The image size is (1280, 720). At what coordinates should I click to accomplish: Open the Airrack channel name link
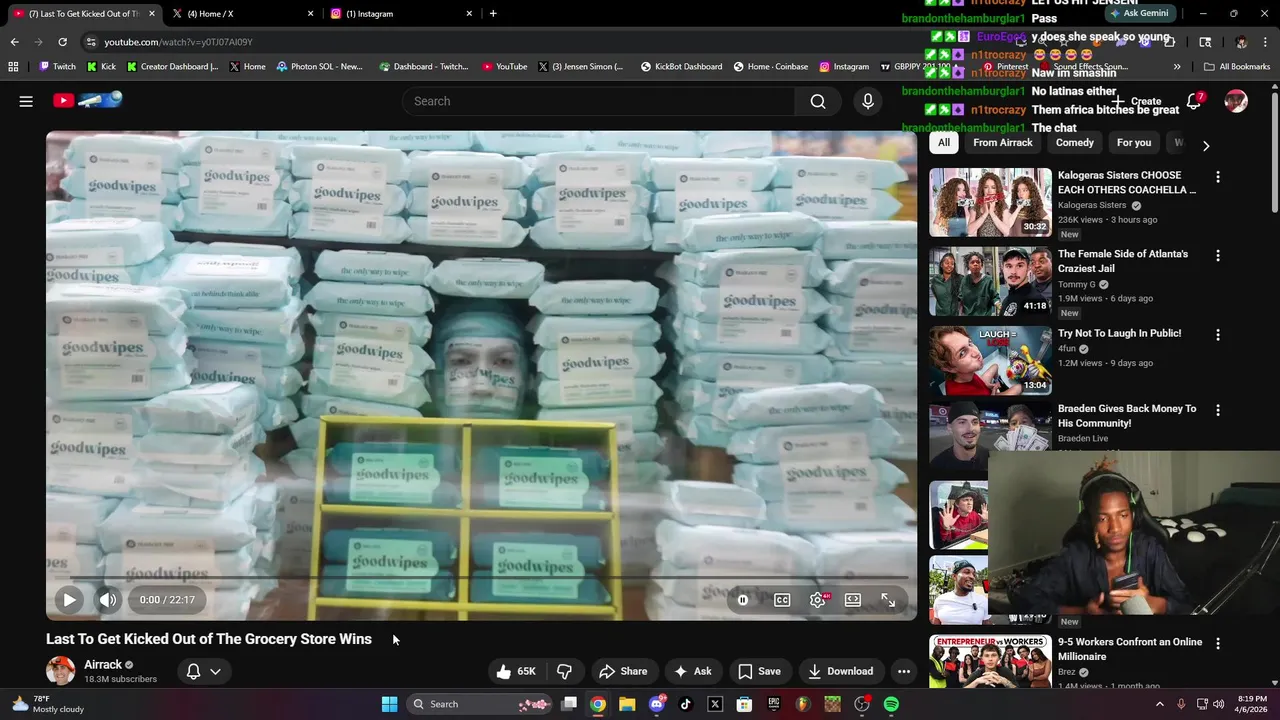coord(103,664)
